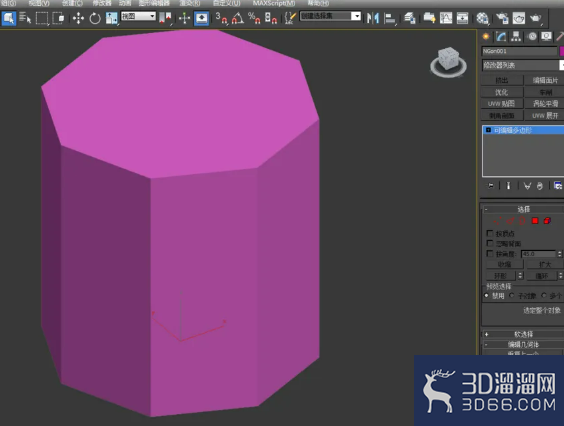Screen dimensions: 564x426
Task: Switch to the Hierarchy command panel tab
Action: coord(516,36)
